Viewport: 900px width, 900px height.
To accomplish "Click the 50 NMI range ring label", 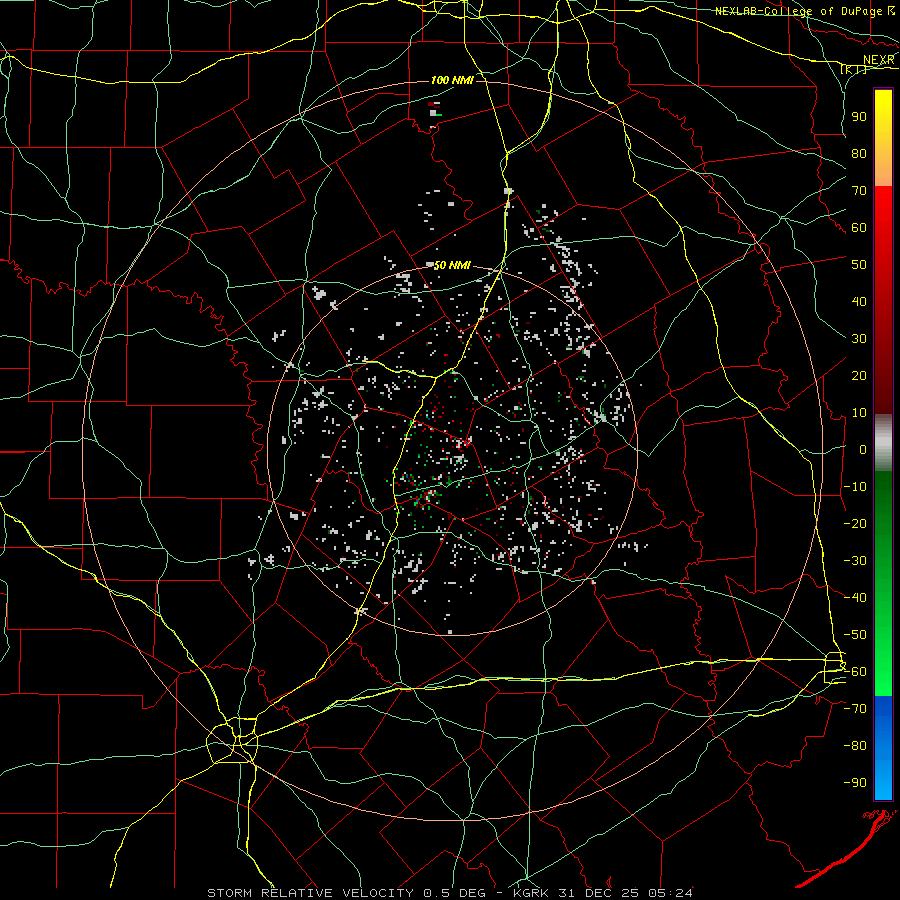I will (x=452, y=265).
